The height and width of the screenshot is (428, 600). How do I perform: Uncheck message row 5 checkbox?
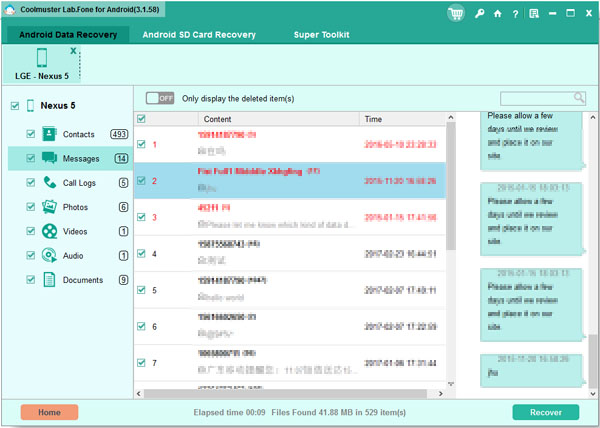(x=141, y=290)
